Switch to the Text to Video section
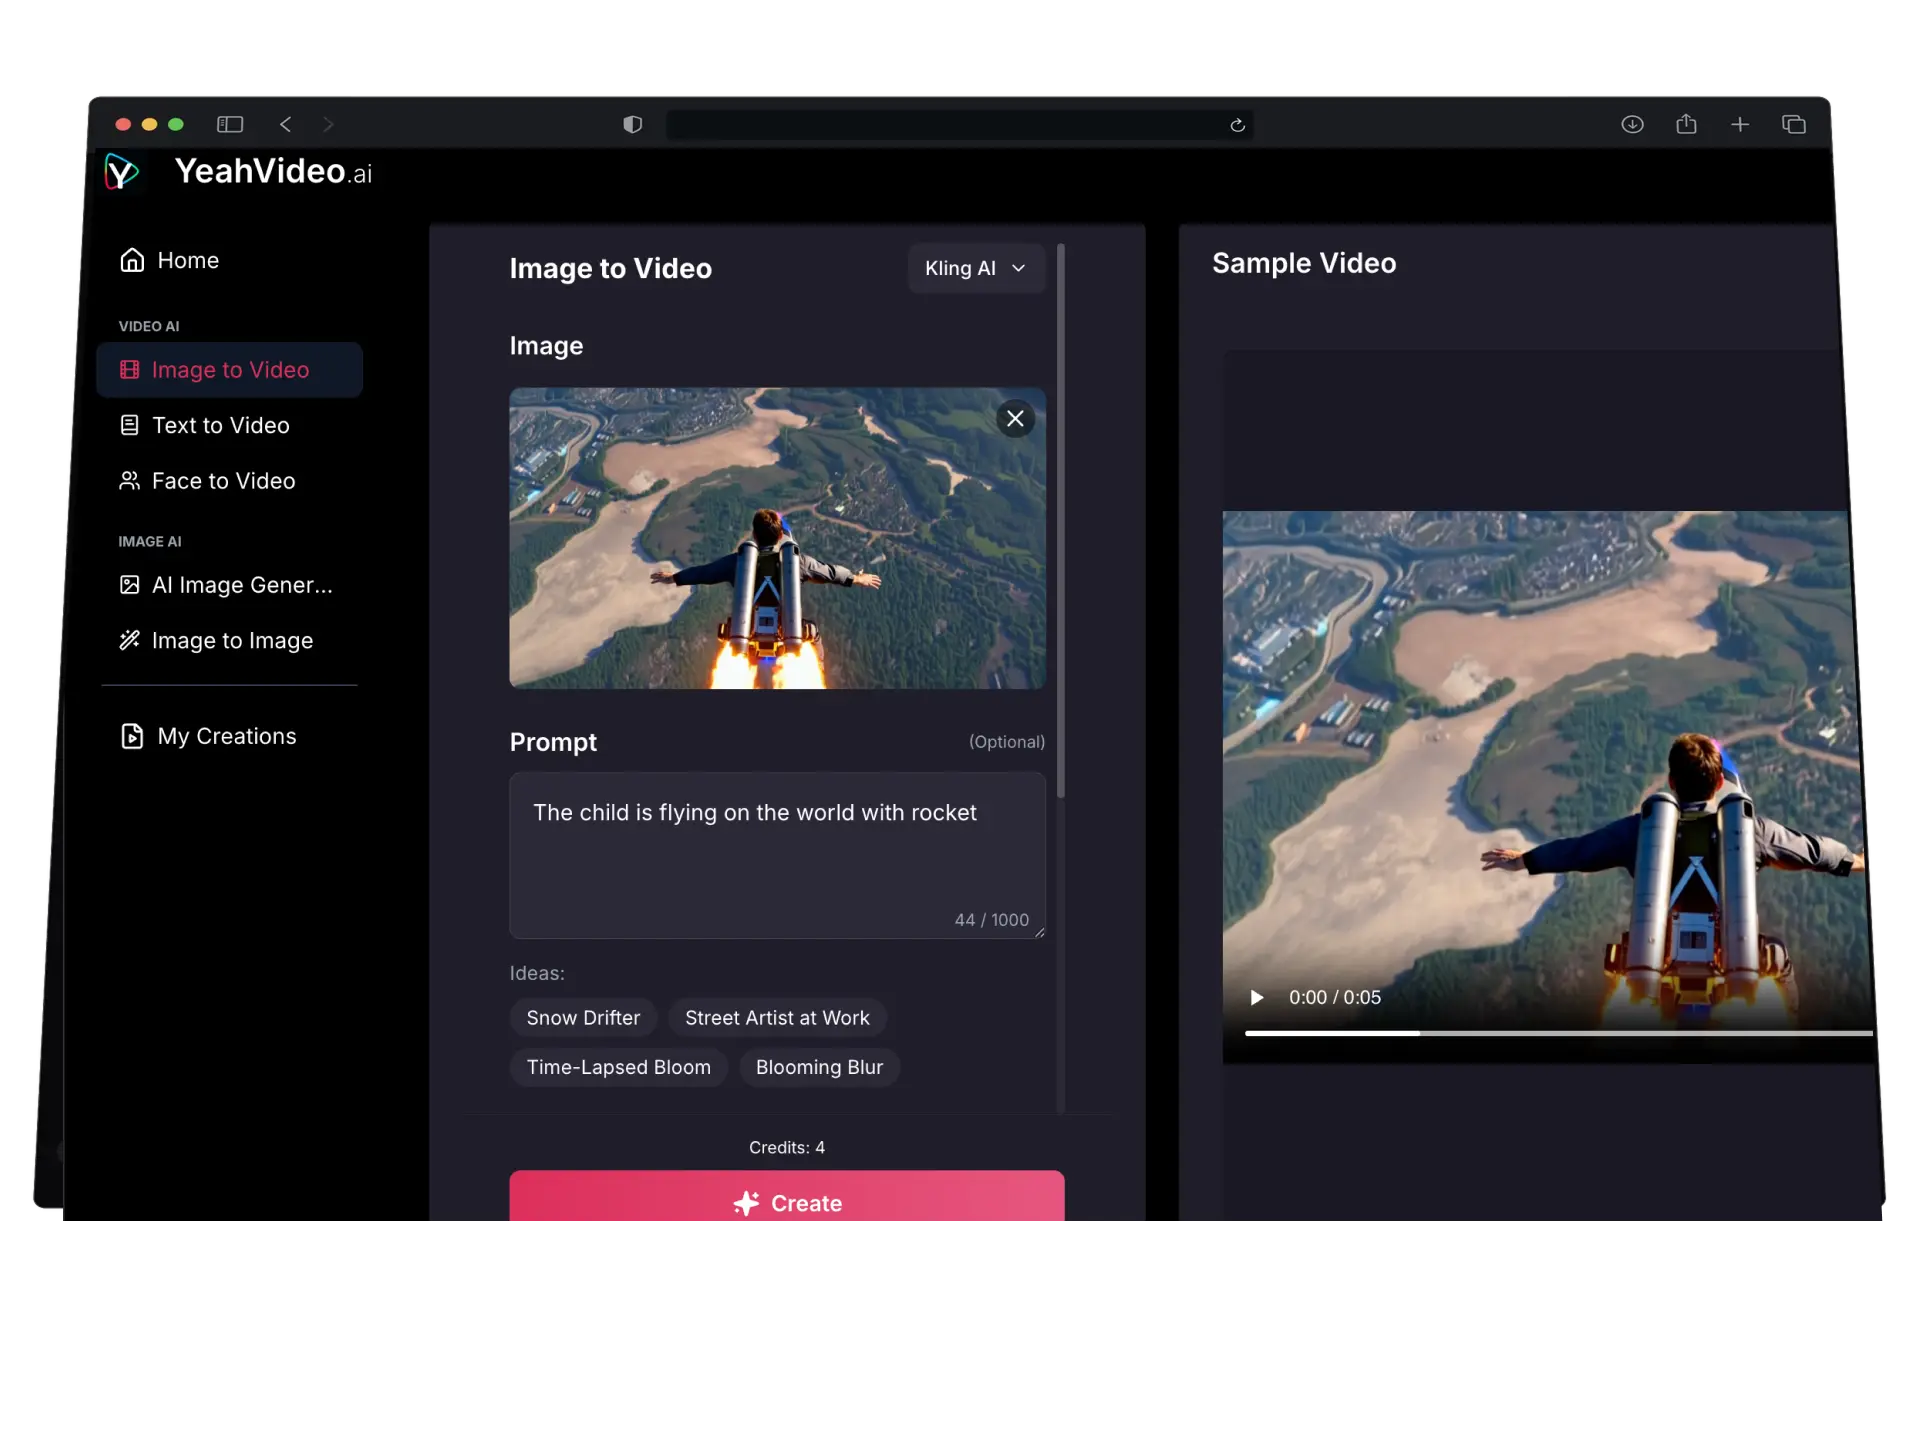The height and width of the screenshot is (1440, 1920). [220, 425]
